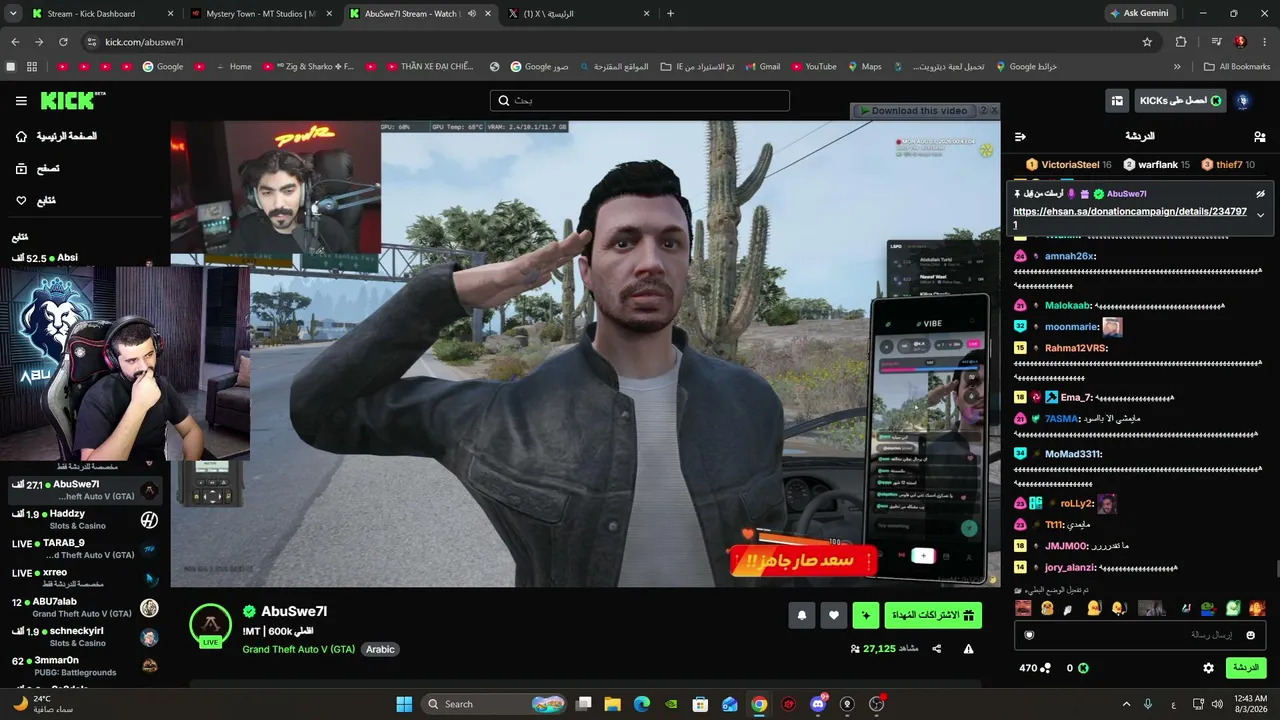The height and width of the screenshot is (720, 1280).
Task: Open the gift shop icon next to KICKs button
Action: click(x=1117, y=101)
